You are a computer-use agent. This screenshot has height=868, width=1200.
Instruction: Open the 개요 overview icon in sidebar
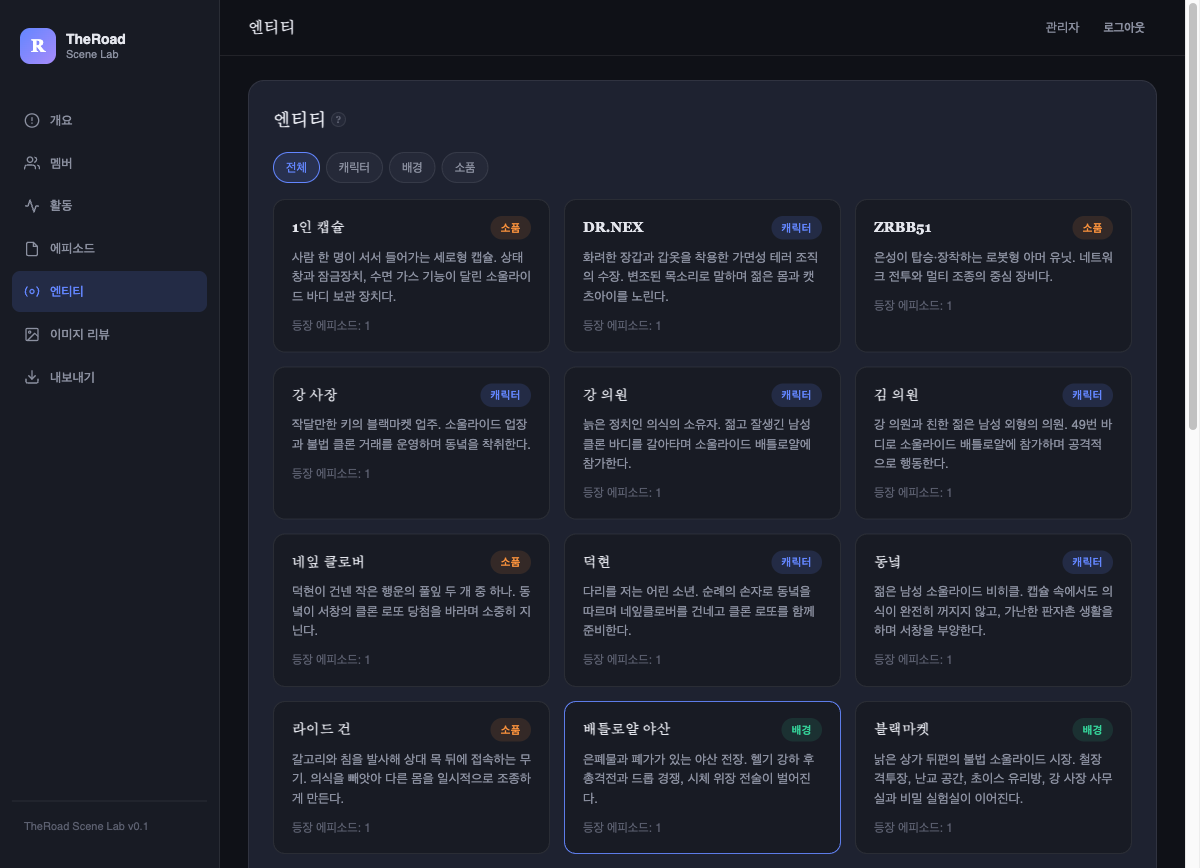point(32,120)
